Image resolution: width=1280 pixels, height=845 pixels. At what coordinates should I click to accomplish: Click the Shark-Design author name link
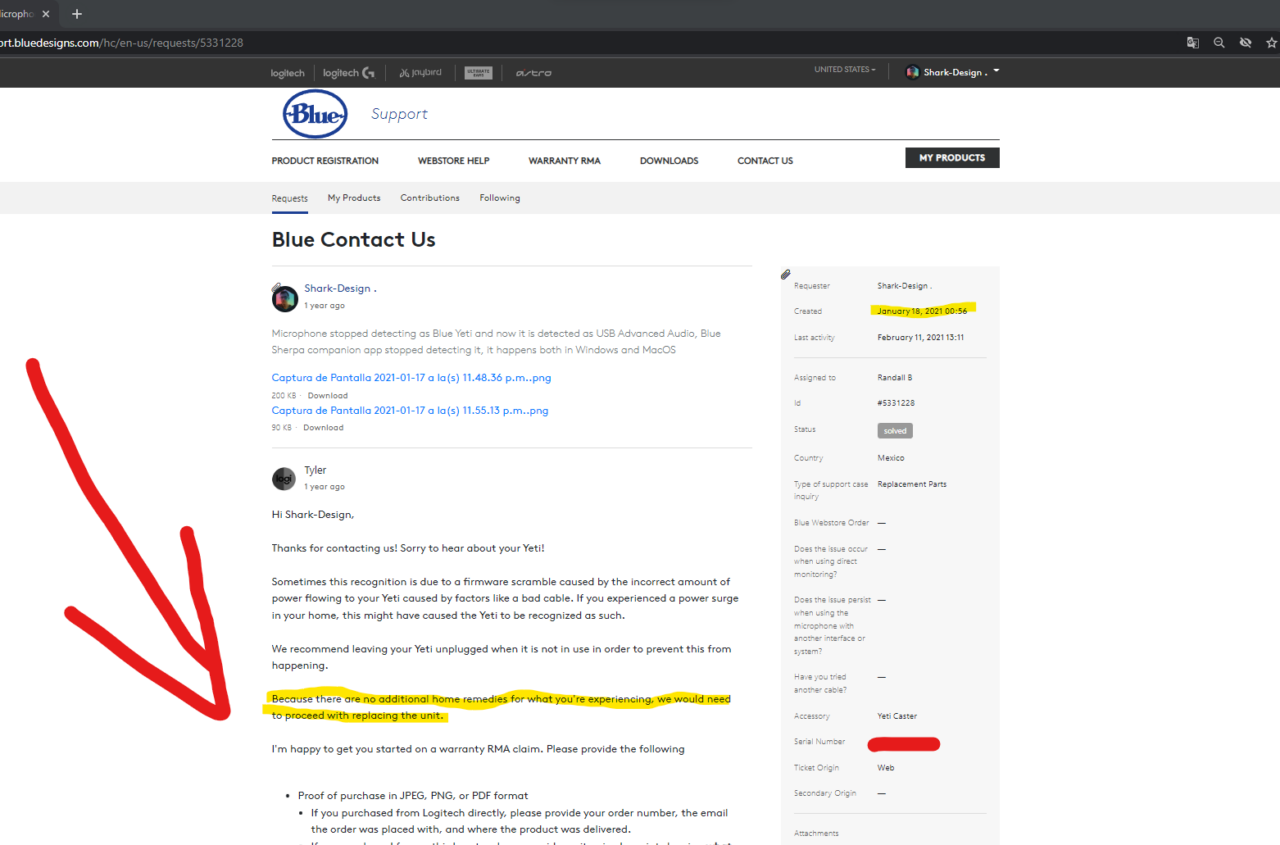(340, 288)
